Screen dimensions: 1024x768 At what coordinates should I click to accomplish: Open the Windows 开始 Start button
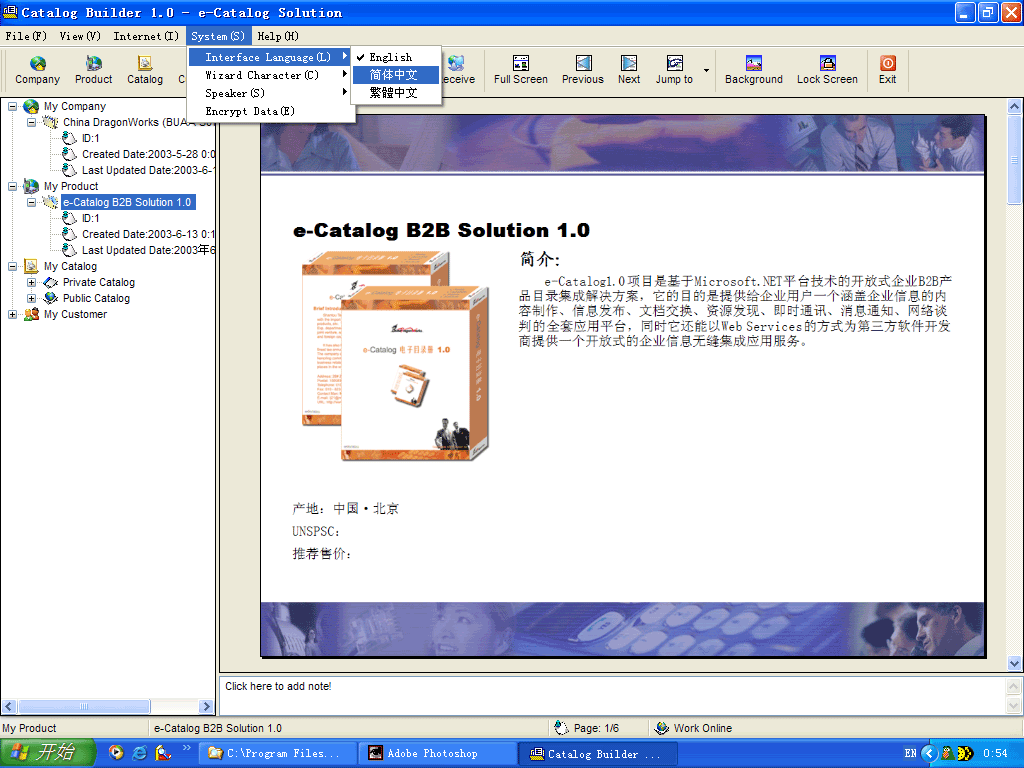click(48, 753)
